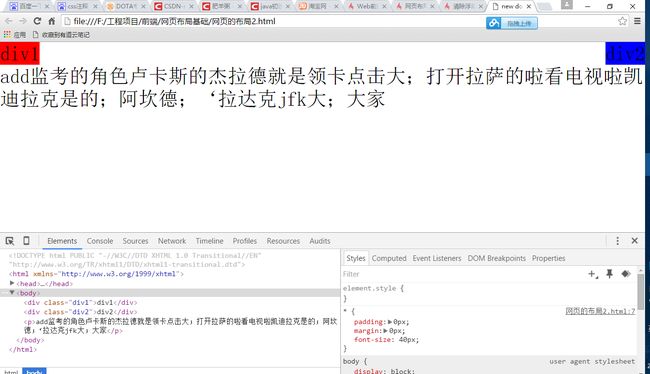Open the Resources tab
This screenshot has height=374, width=650.
click(283, 241)
